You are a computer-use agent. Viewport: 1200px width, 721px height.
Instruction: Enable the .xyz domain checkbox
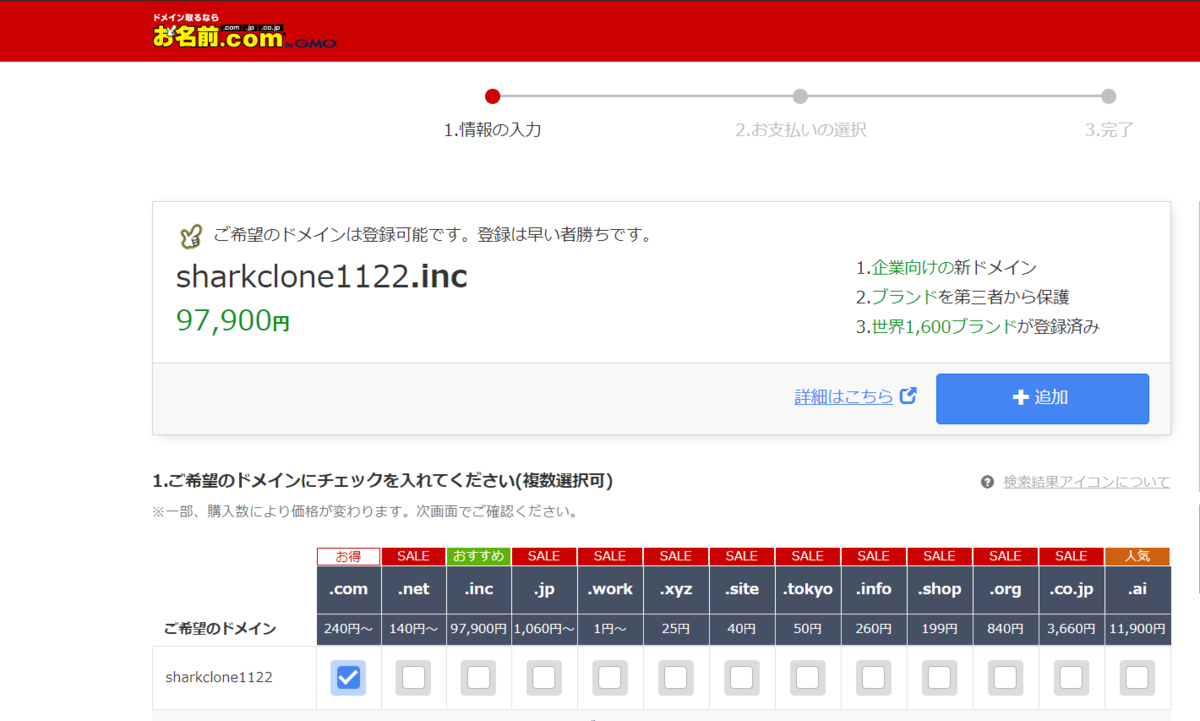coord(675,677)
